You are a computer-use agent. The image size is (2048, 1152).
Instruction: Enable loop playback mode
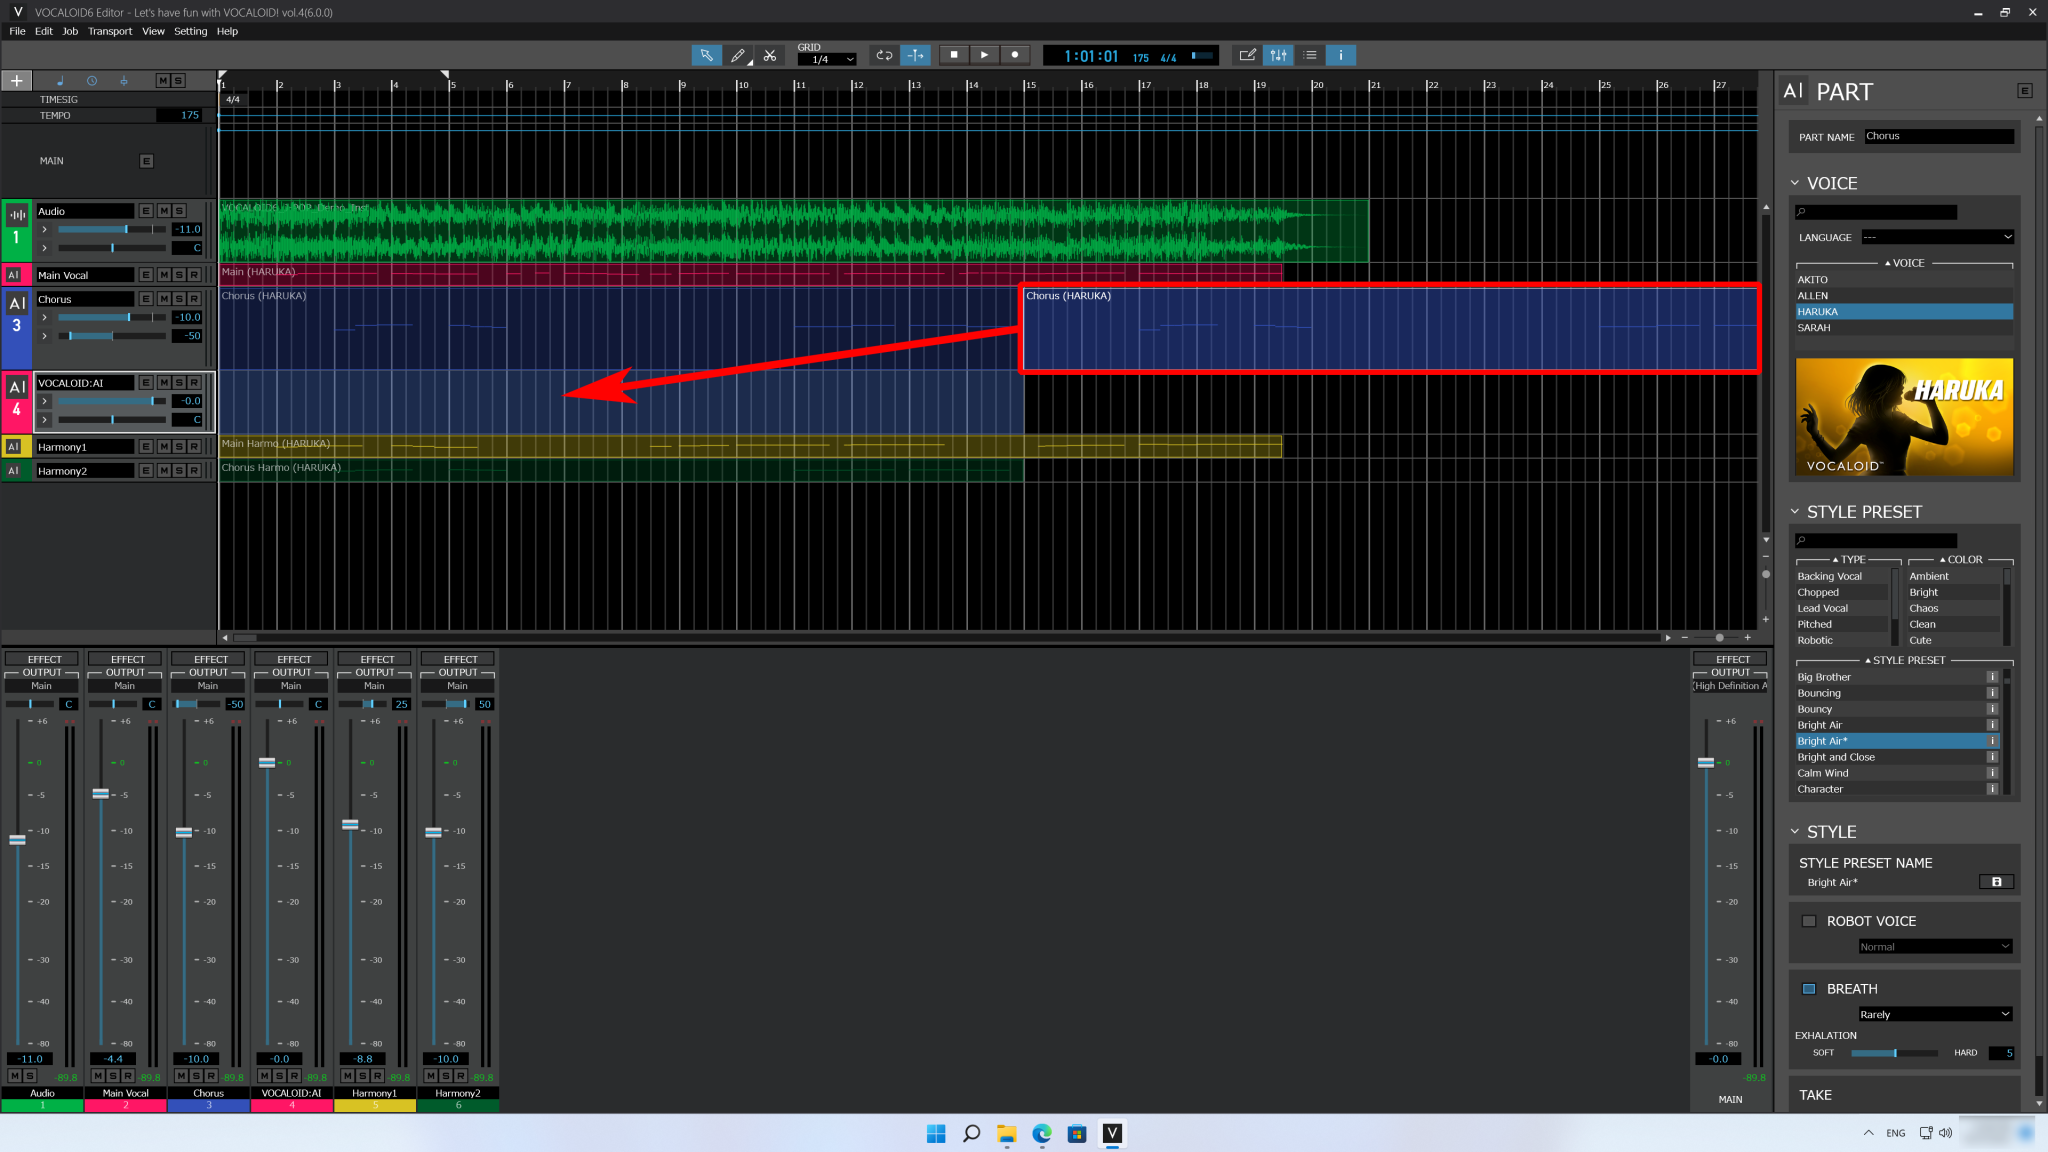(x=884, y=55)
